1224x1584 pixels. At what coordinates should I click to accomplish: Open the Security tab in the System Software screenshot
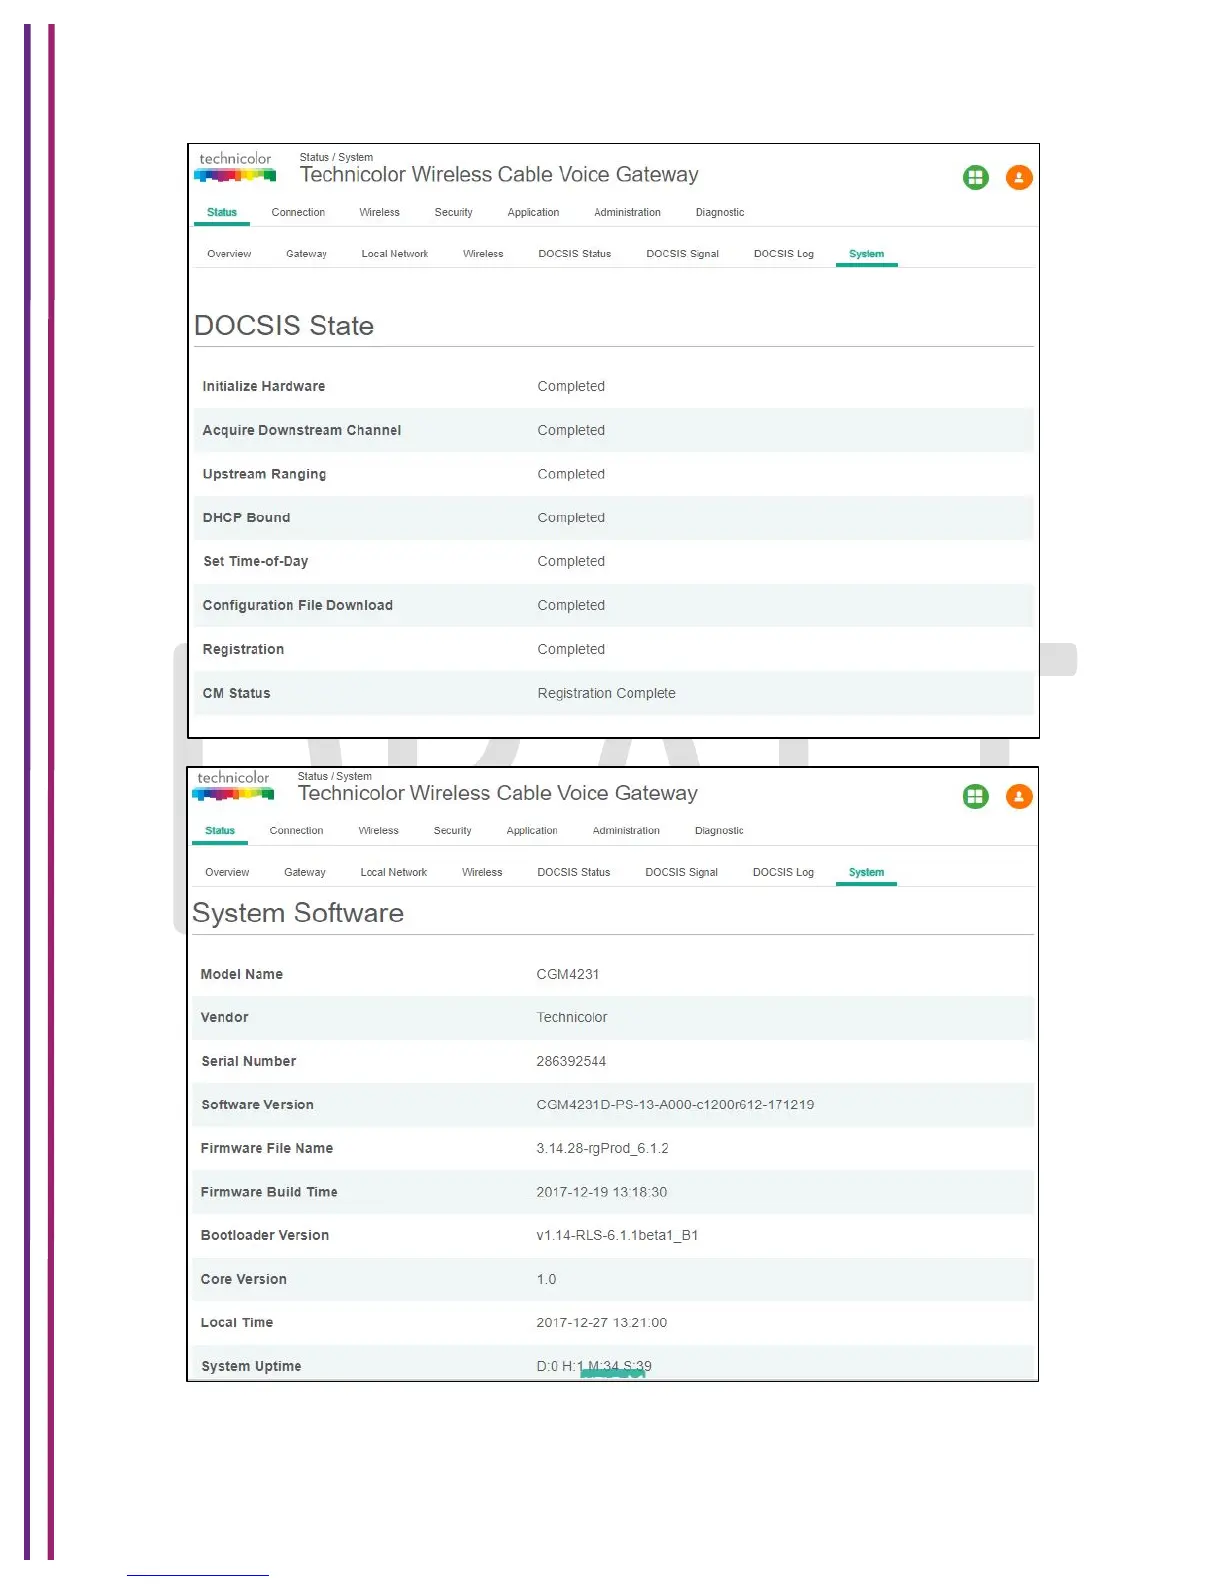452,831
